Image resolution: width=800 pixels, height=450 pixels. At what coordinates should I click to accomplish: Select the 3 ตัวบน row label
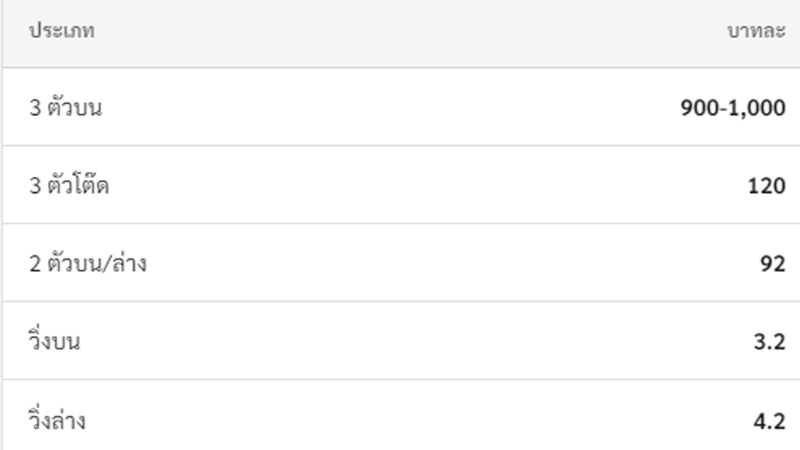click(65, 107)
